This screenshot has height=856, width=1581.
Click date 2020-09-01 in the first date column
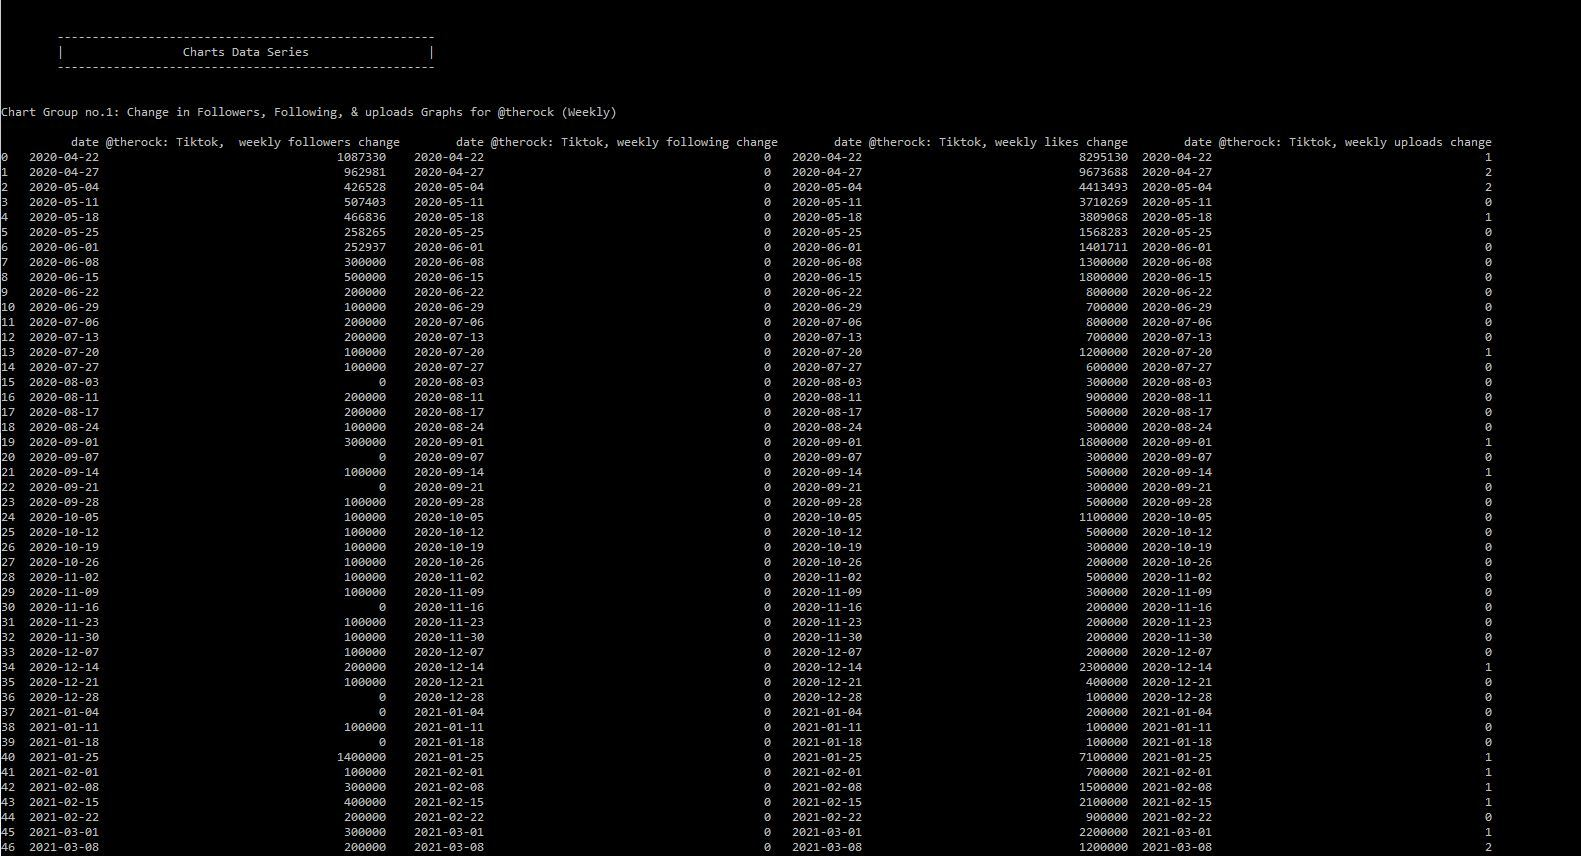64,442
